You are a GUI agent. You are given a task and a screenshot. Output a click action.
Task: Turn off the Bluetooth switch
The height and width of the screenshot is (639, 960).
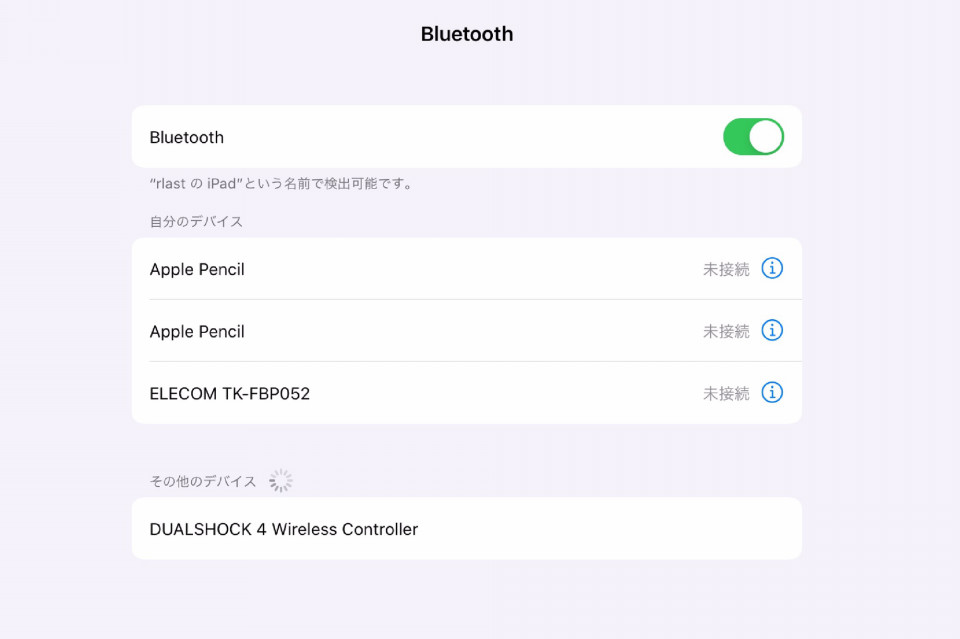point(753,136)
